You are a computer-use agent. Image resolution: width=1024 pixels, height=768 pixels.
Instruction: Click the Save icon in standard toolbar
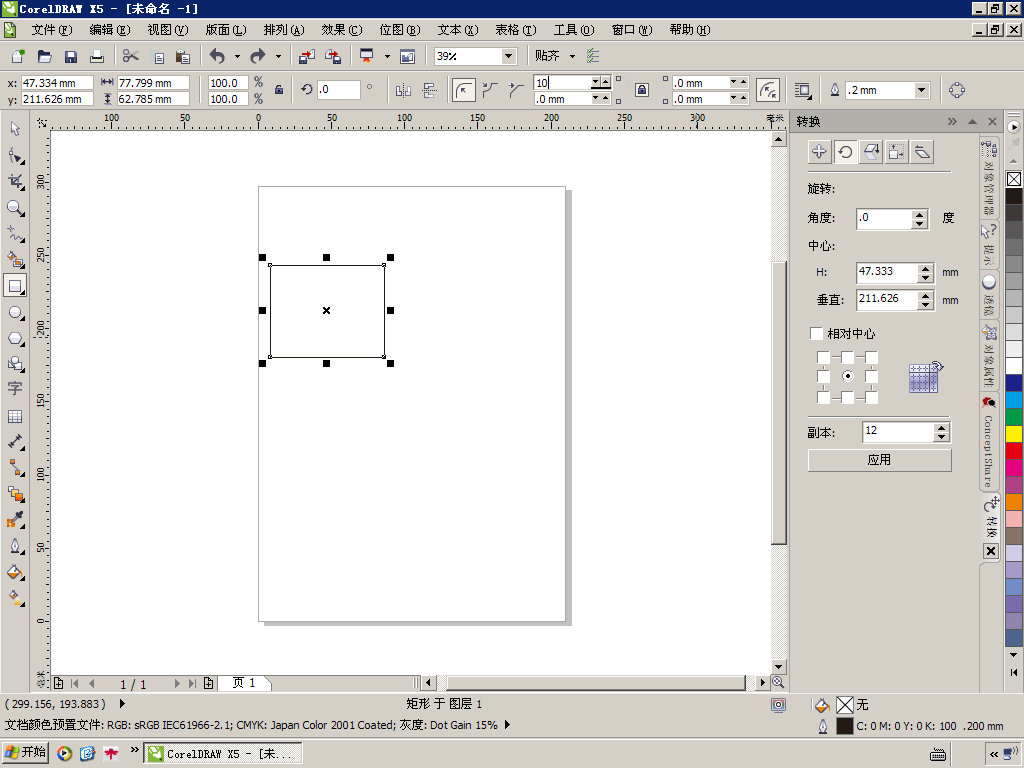pyautogui.click(x=71, y=57)
